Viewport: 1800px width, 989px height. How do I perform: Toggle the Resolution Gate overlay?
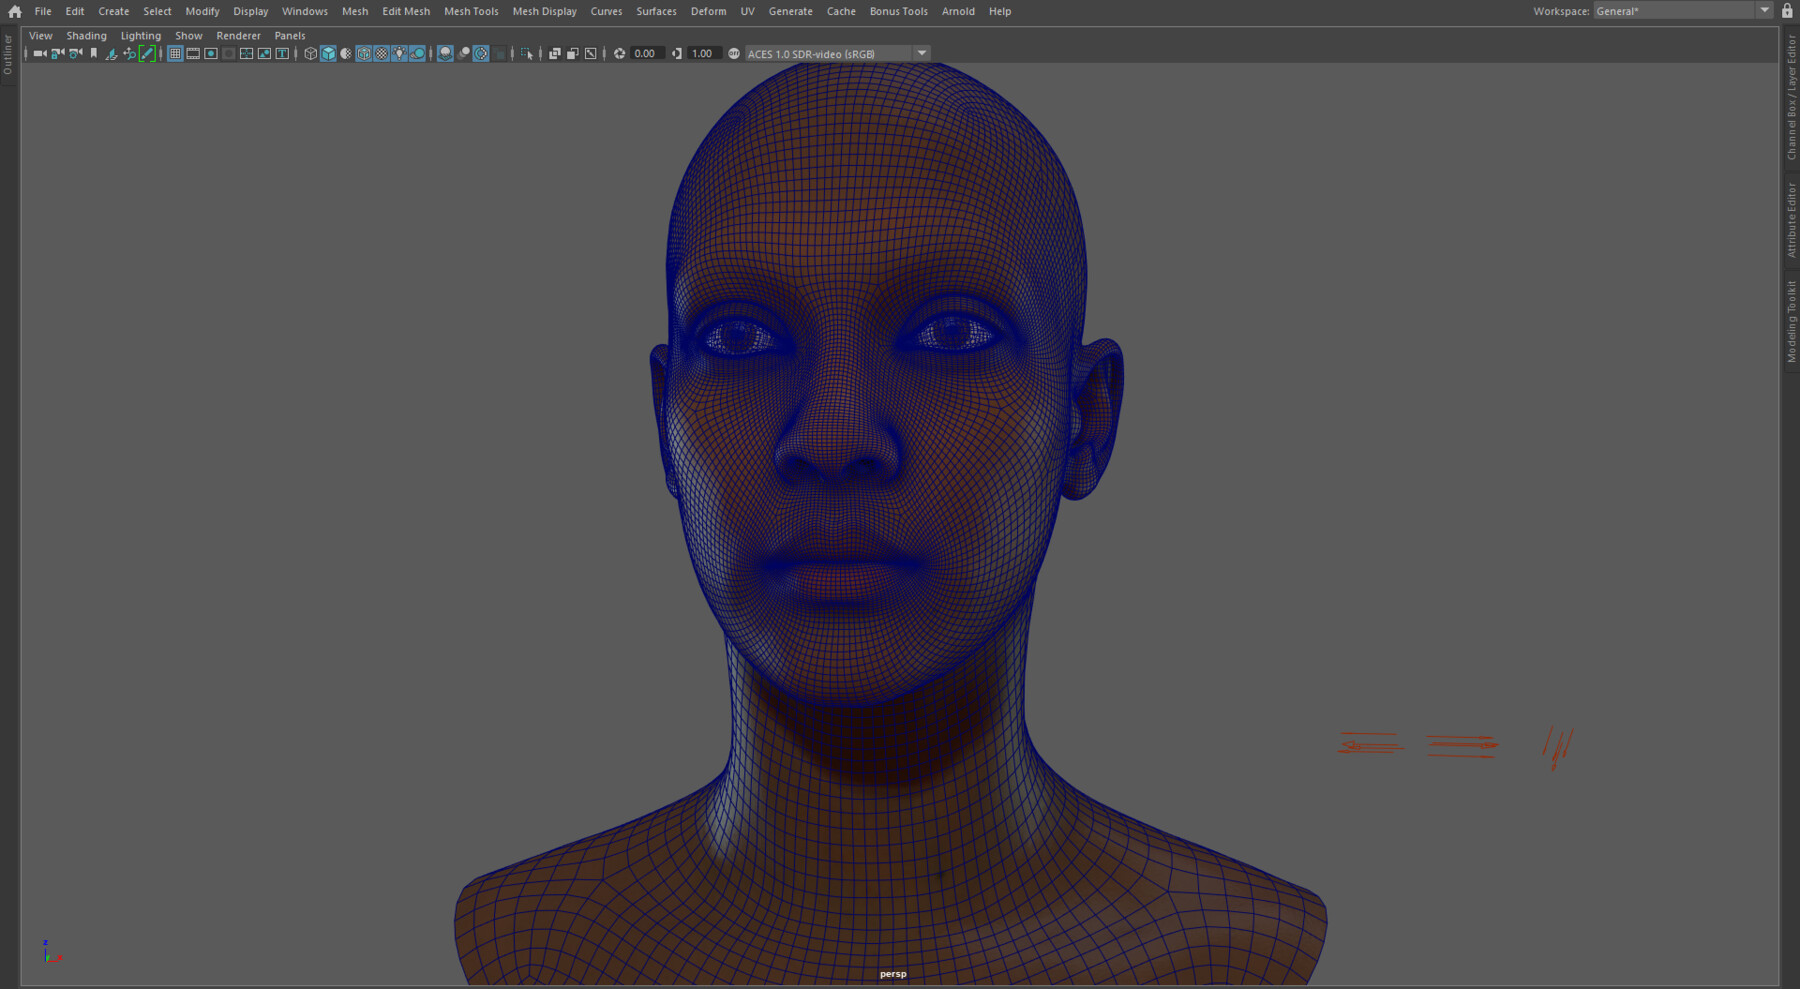211,54
